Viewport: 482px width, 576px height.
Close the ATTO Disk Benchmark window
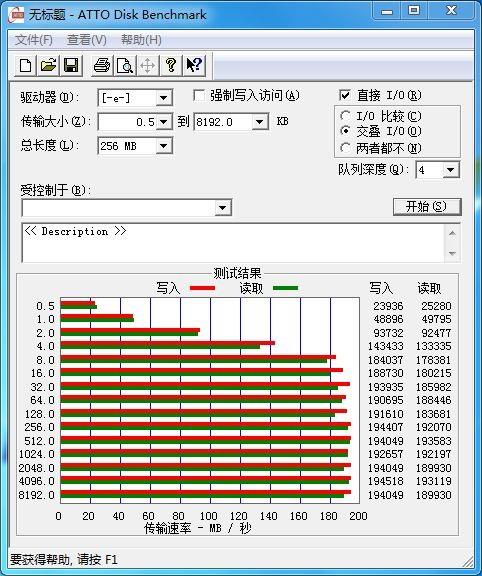(451, 11)
